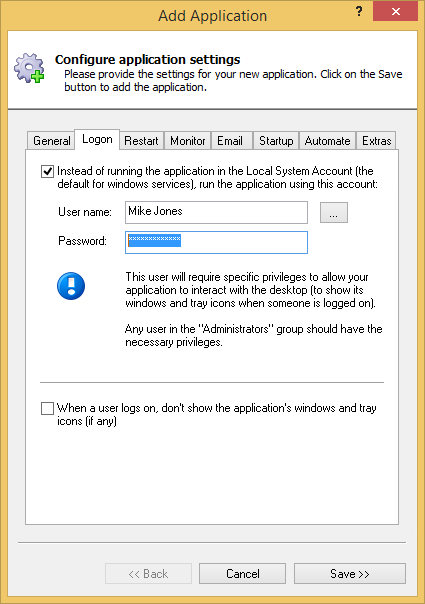The height and width of the screenshot is (604, 425).
Task: Click the << Back button
Action: click(148, 574)
